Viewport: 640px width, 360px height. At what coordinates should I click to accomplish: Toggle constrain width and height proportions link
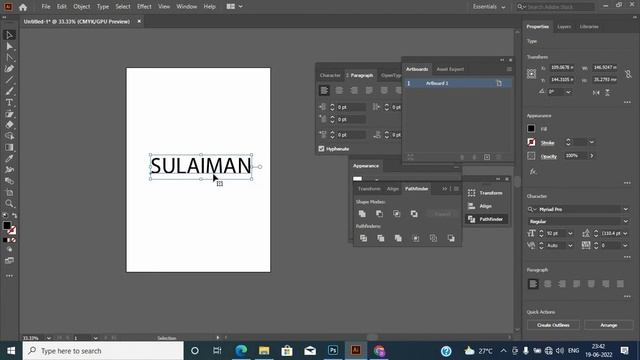coord(628,73)
